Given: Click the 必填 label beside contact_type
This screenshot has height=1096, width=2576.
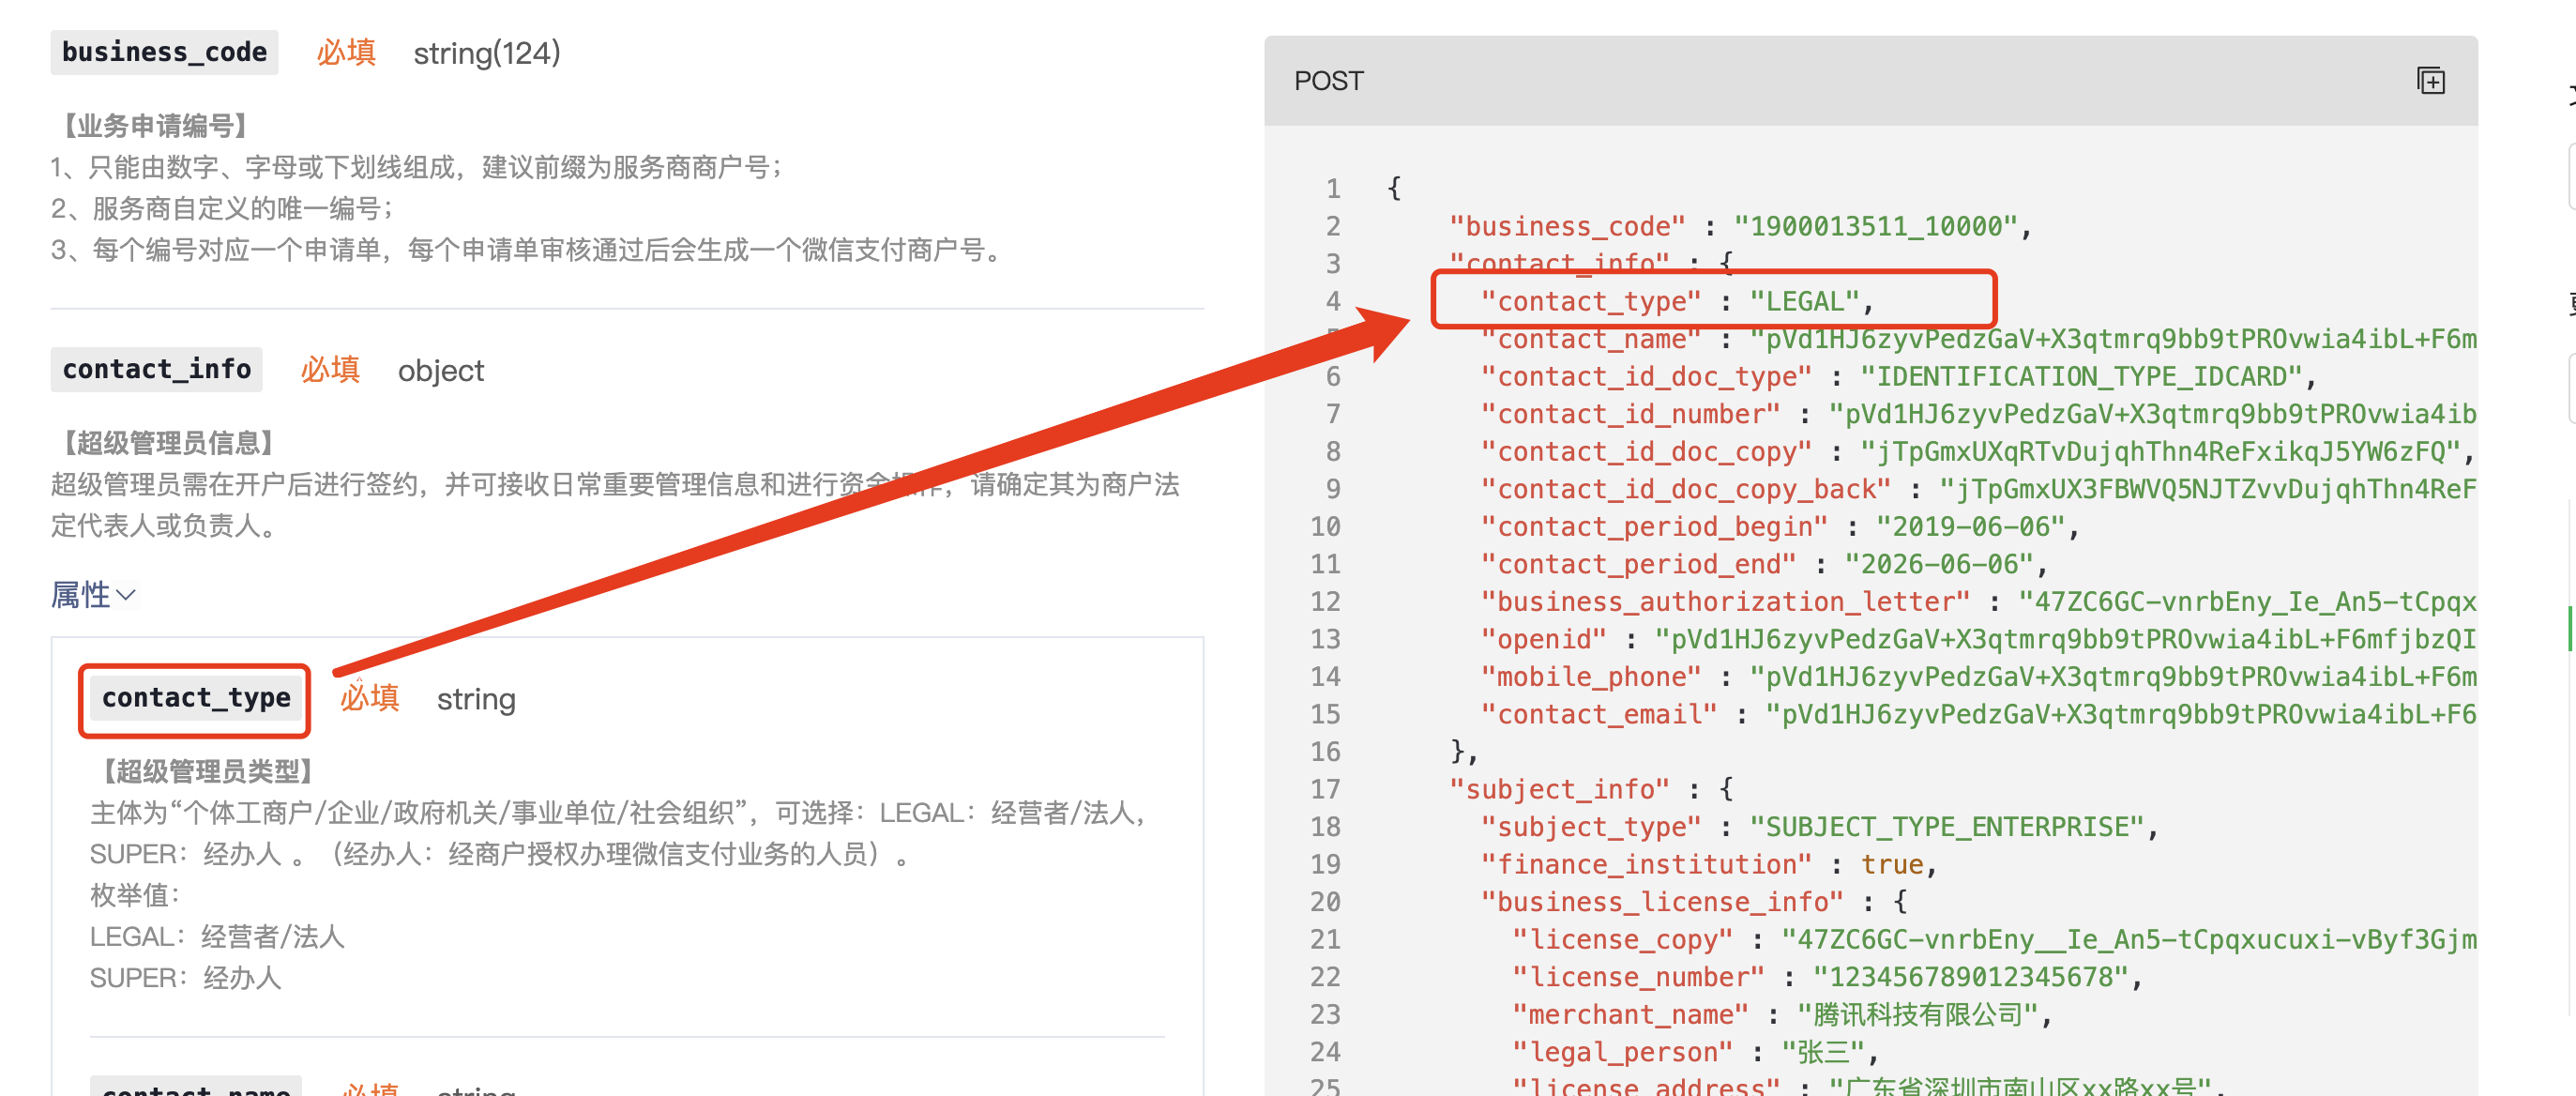Looking at the screenshot, I should click(x=369, y=698).
